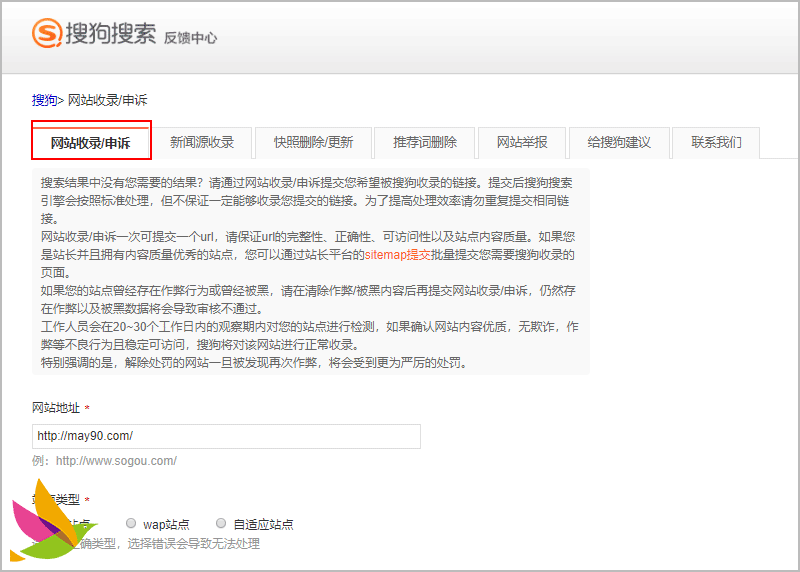This screenshot has height=572, width=800.
Task: Select the wap站点 radio button
Action: pos(131,523)
